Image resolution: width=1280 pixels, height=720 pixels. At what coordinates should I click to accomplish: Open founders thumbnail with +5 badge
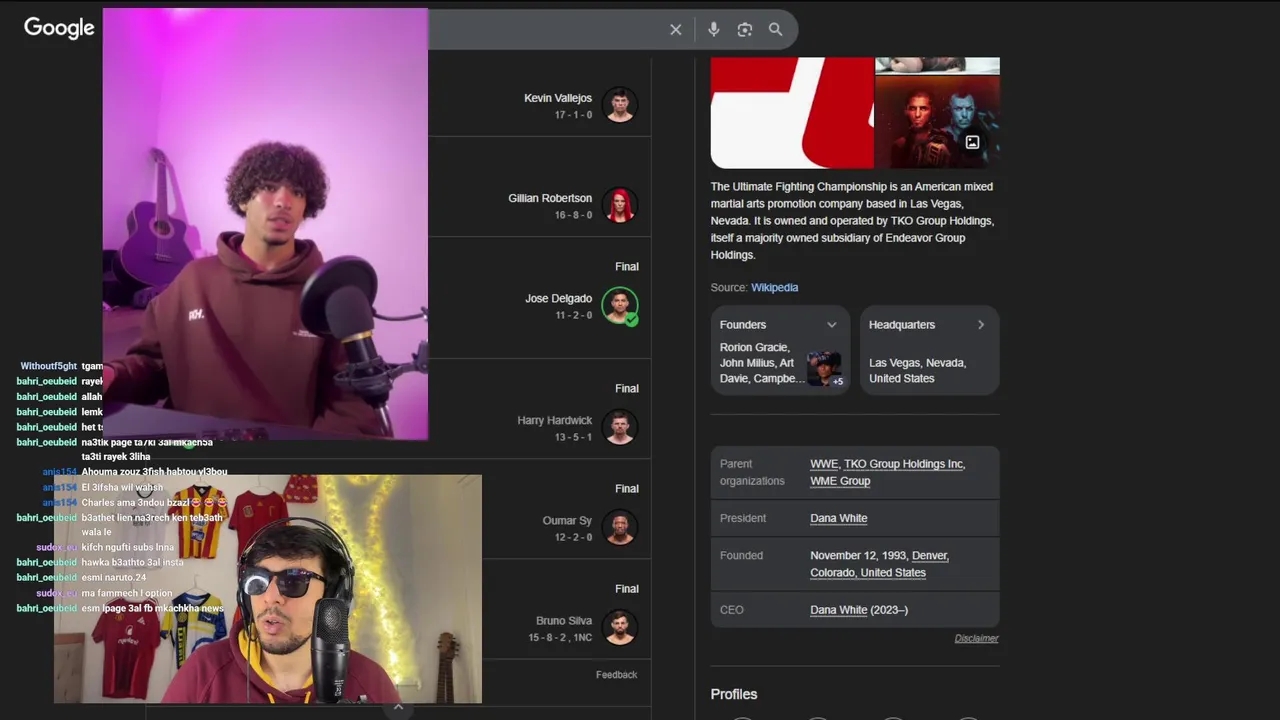tap(825, 369)
